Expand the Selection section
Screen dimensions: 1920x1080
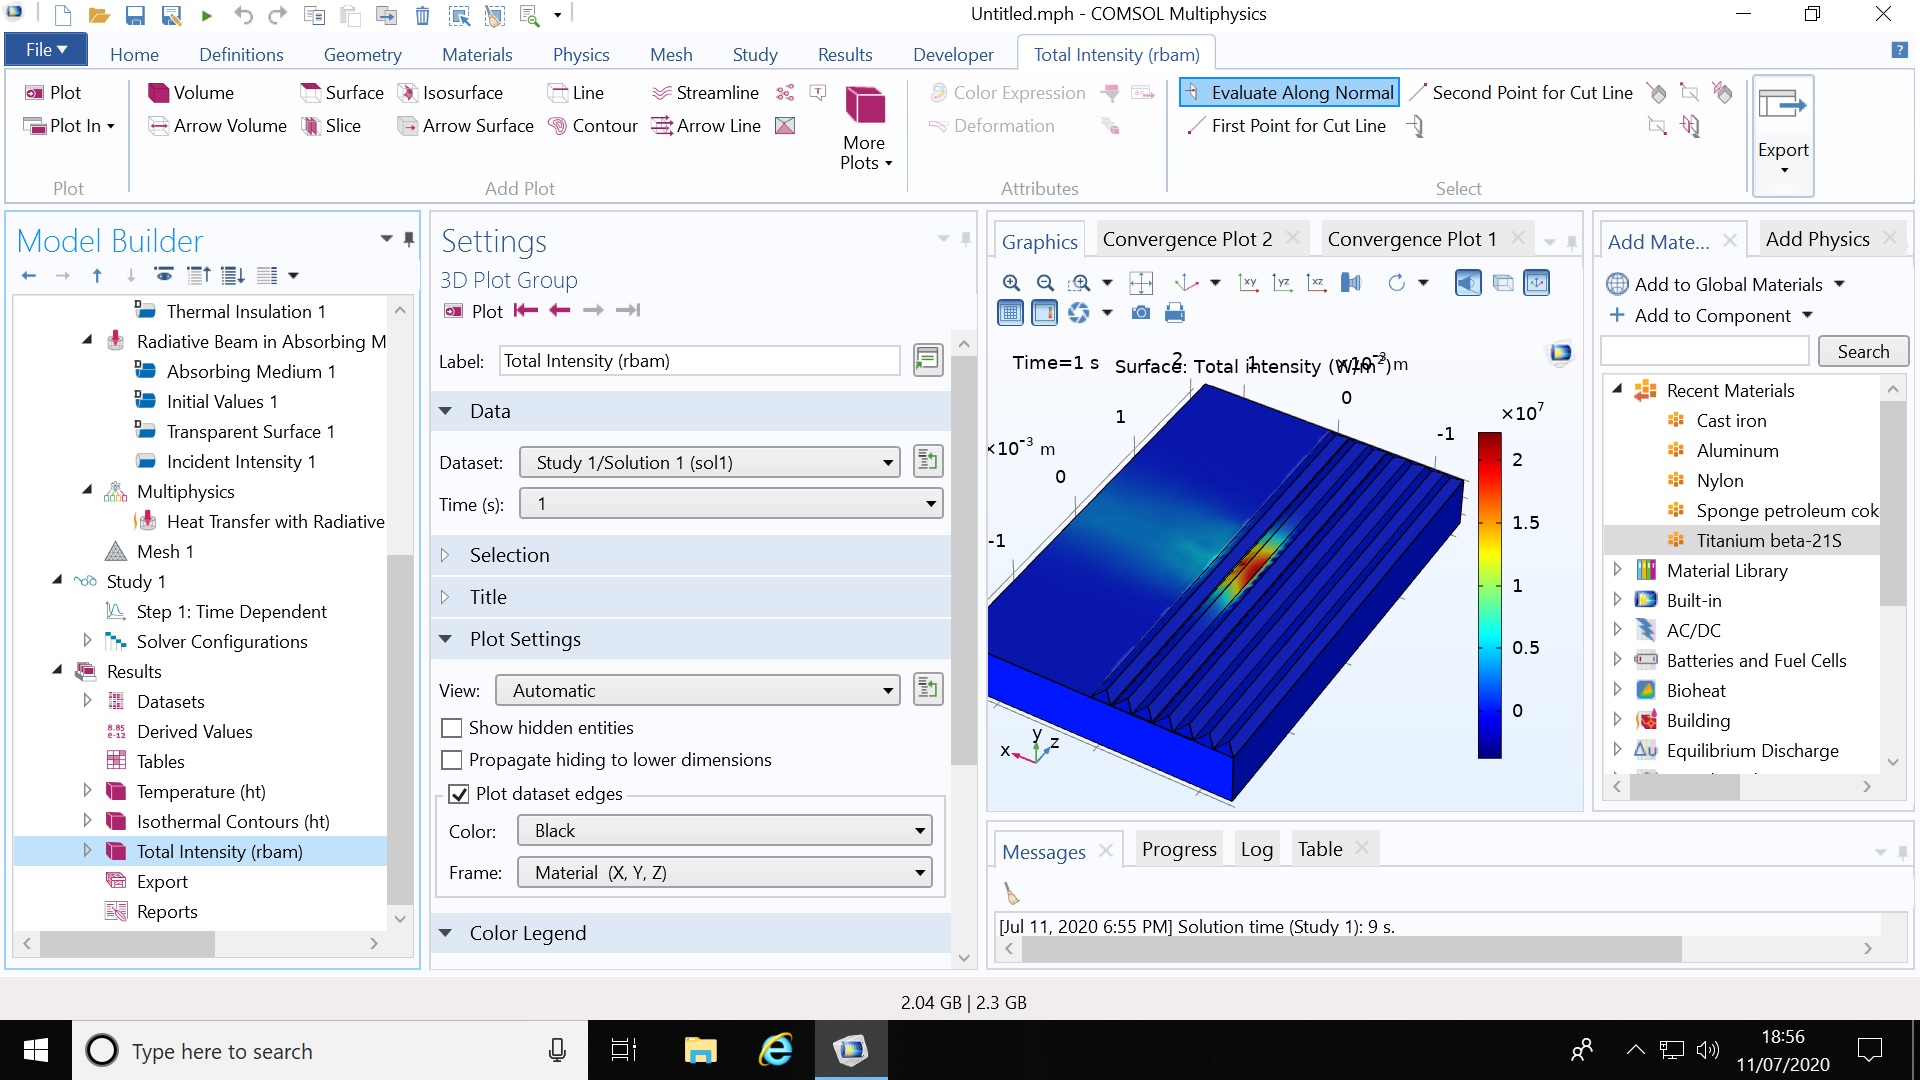[x=509, y=555]
